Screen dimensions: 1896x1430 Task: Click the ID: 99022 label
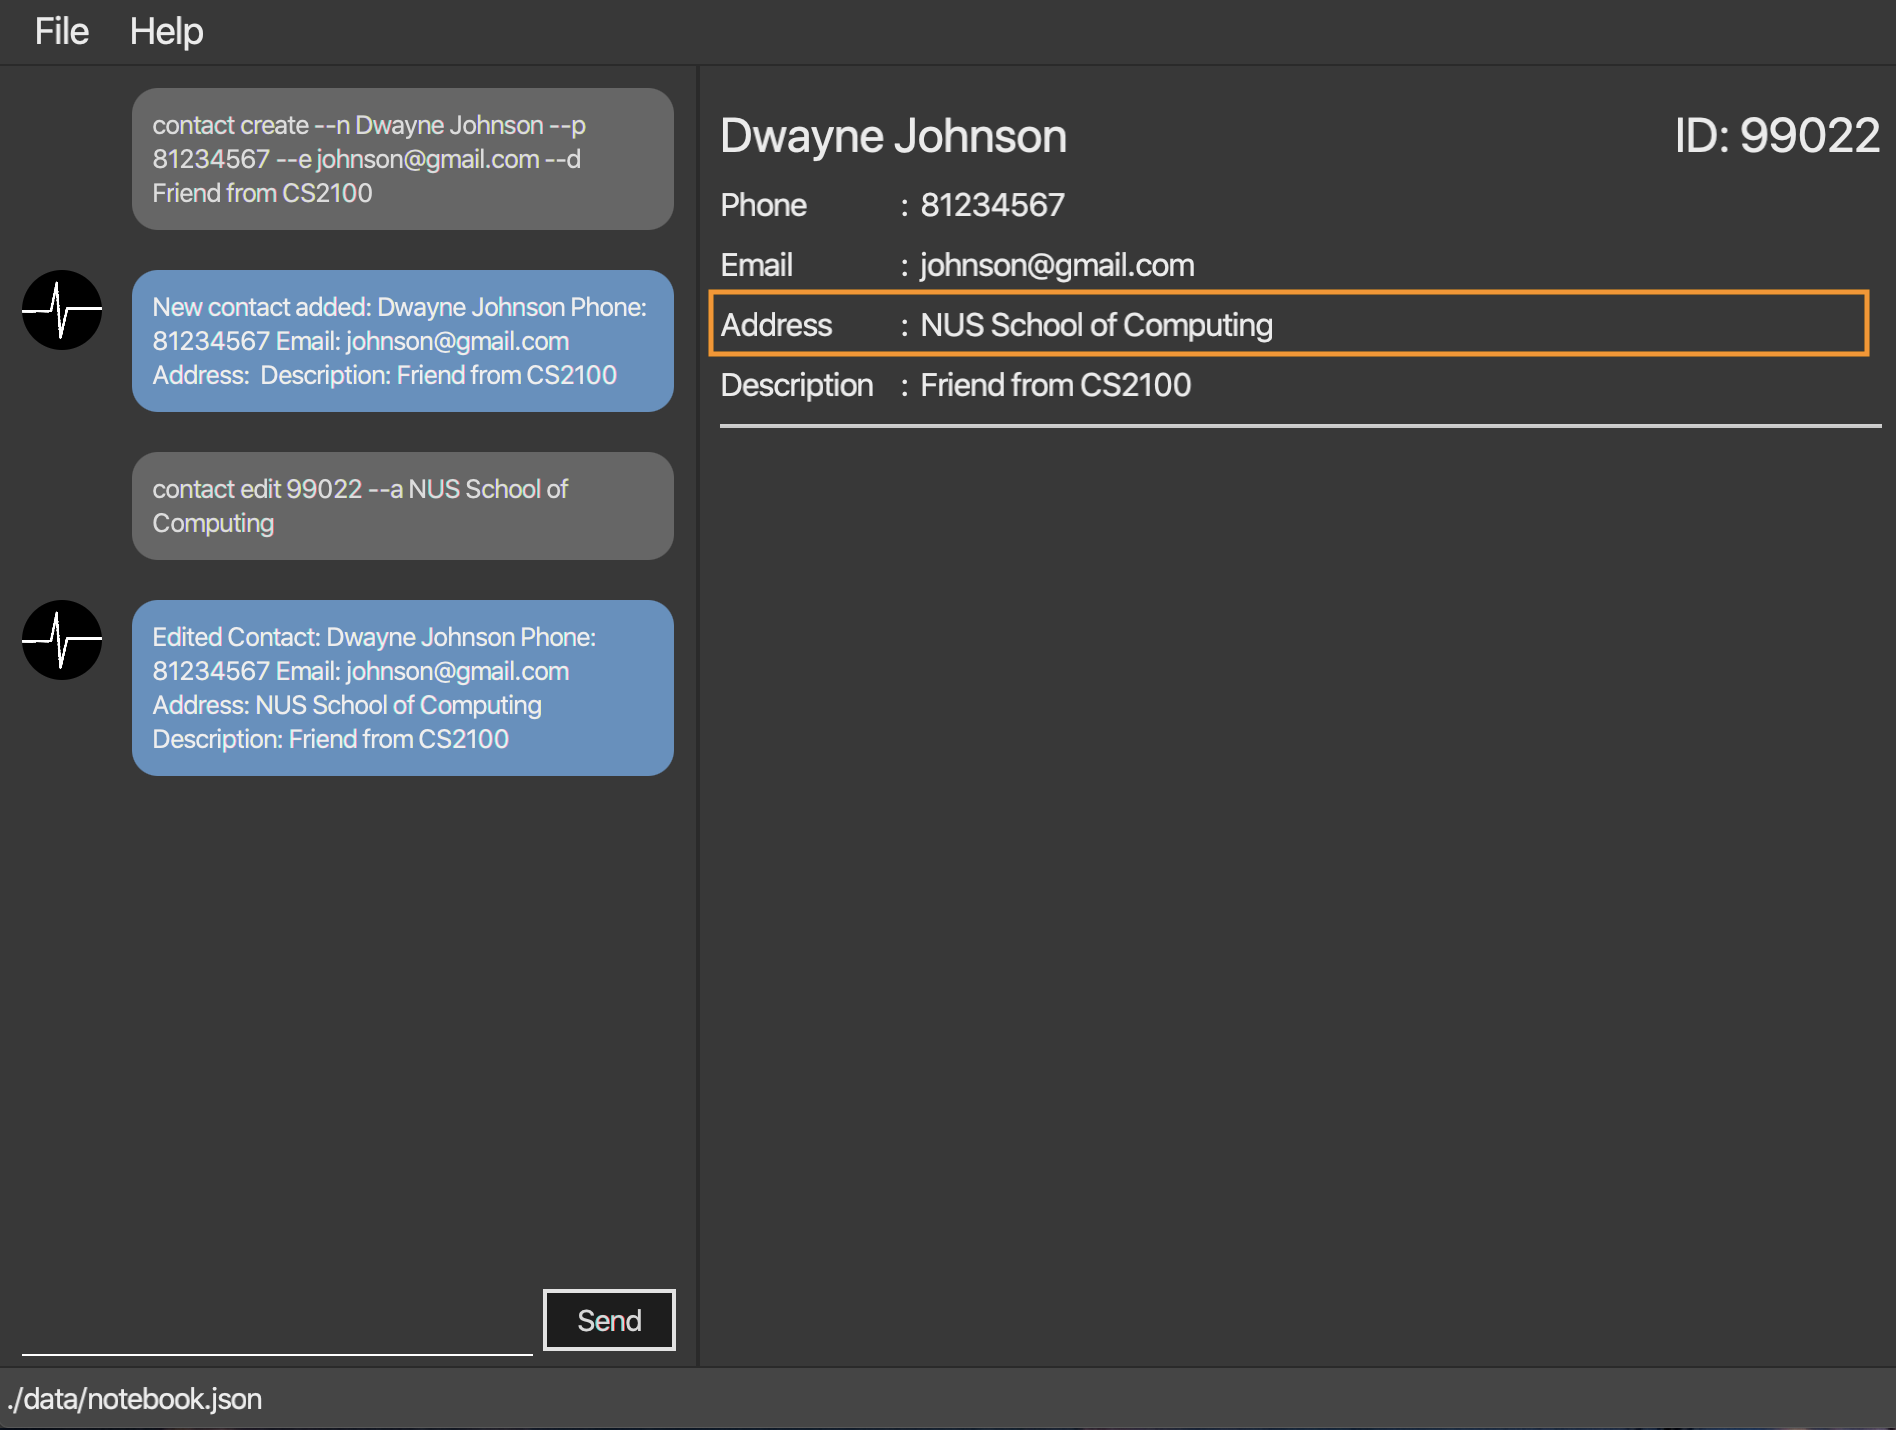(1777, 135)
